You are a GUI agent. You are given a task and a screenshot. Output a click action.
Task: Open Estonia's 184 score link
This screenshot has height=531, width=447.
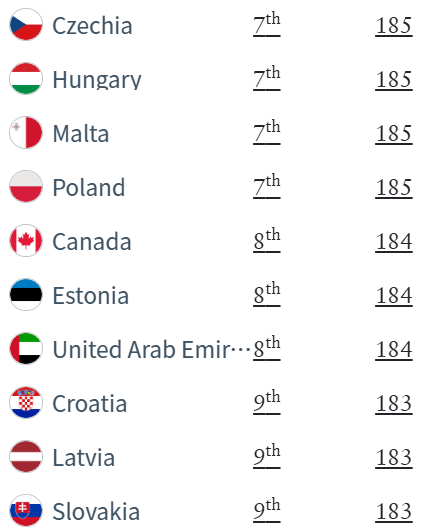(x=394, y=295)
